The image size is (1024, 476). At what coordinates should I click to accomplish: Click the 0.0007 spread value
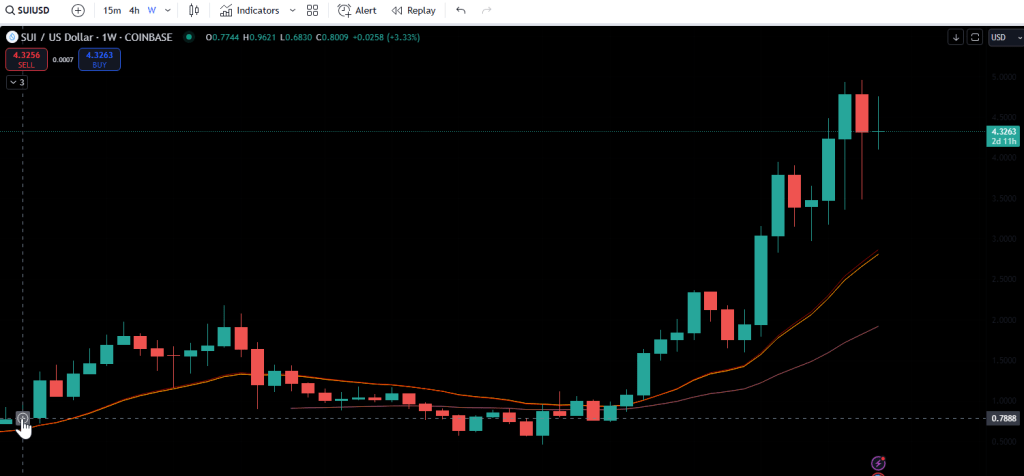[63, 59]
